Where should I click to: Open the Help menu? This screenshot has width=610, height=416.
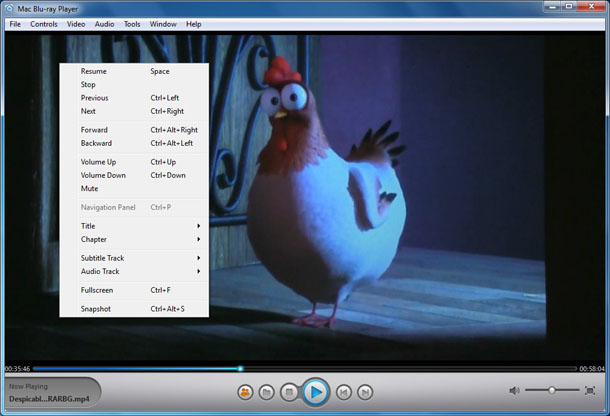coord(193,24)
